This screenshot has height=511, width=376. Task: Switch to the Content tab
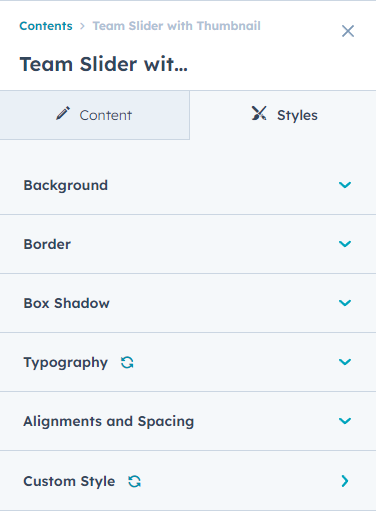click(x=95, y=115)
